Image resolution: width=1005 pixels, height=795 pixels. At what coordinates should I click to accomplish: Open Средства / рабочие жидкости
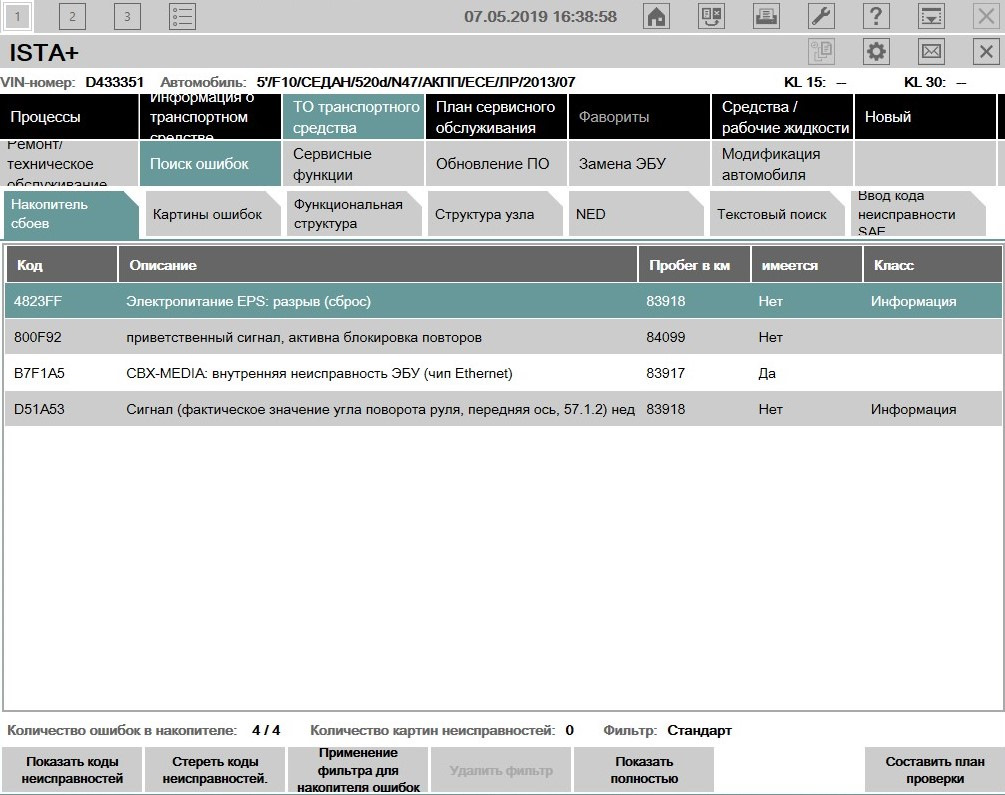coord(782,117)
